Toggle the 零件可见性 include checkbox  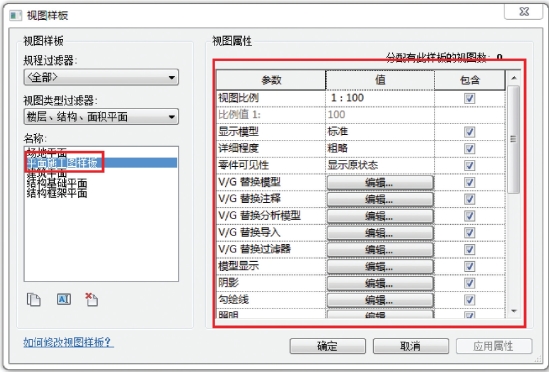tap(469, 165)
